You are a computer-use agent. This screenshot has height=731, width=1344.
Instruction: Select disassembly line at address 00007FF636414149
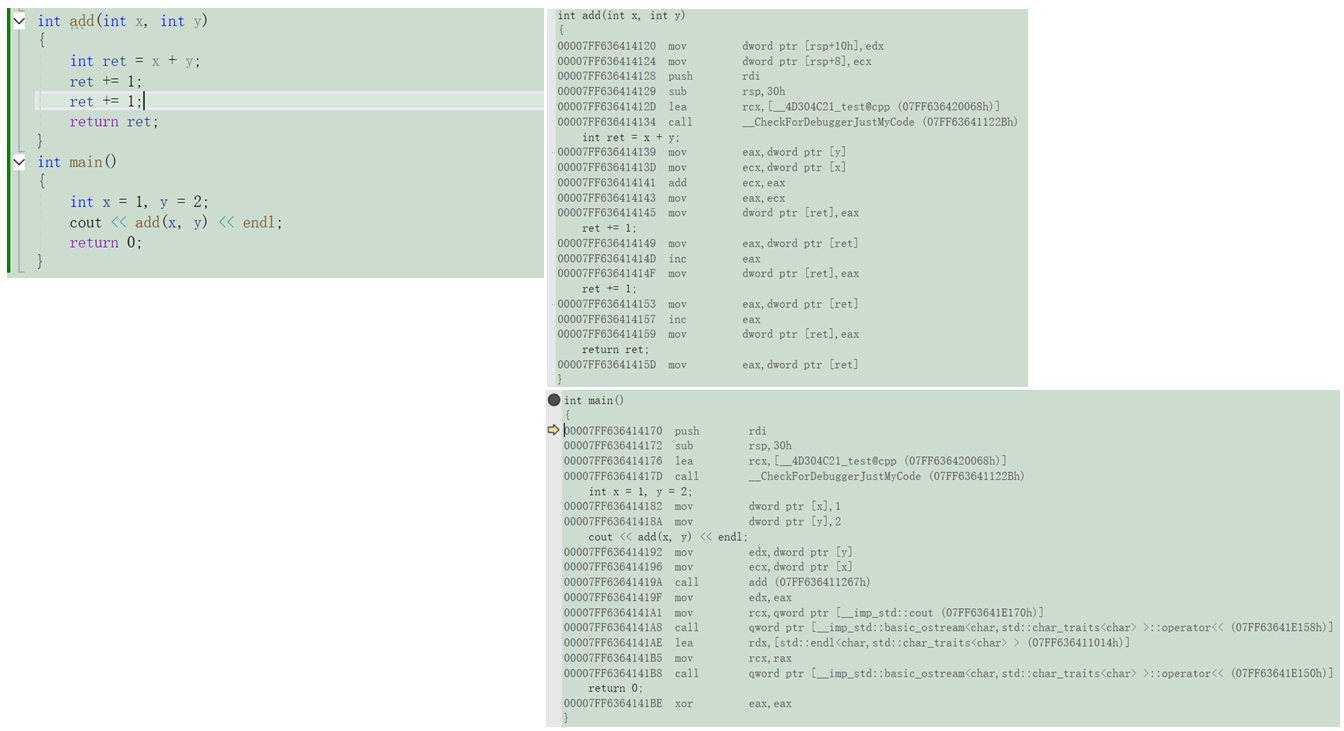(708, 243)
